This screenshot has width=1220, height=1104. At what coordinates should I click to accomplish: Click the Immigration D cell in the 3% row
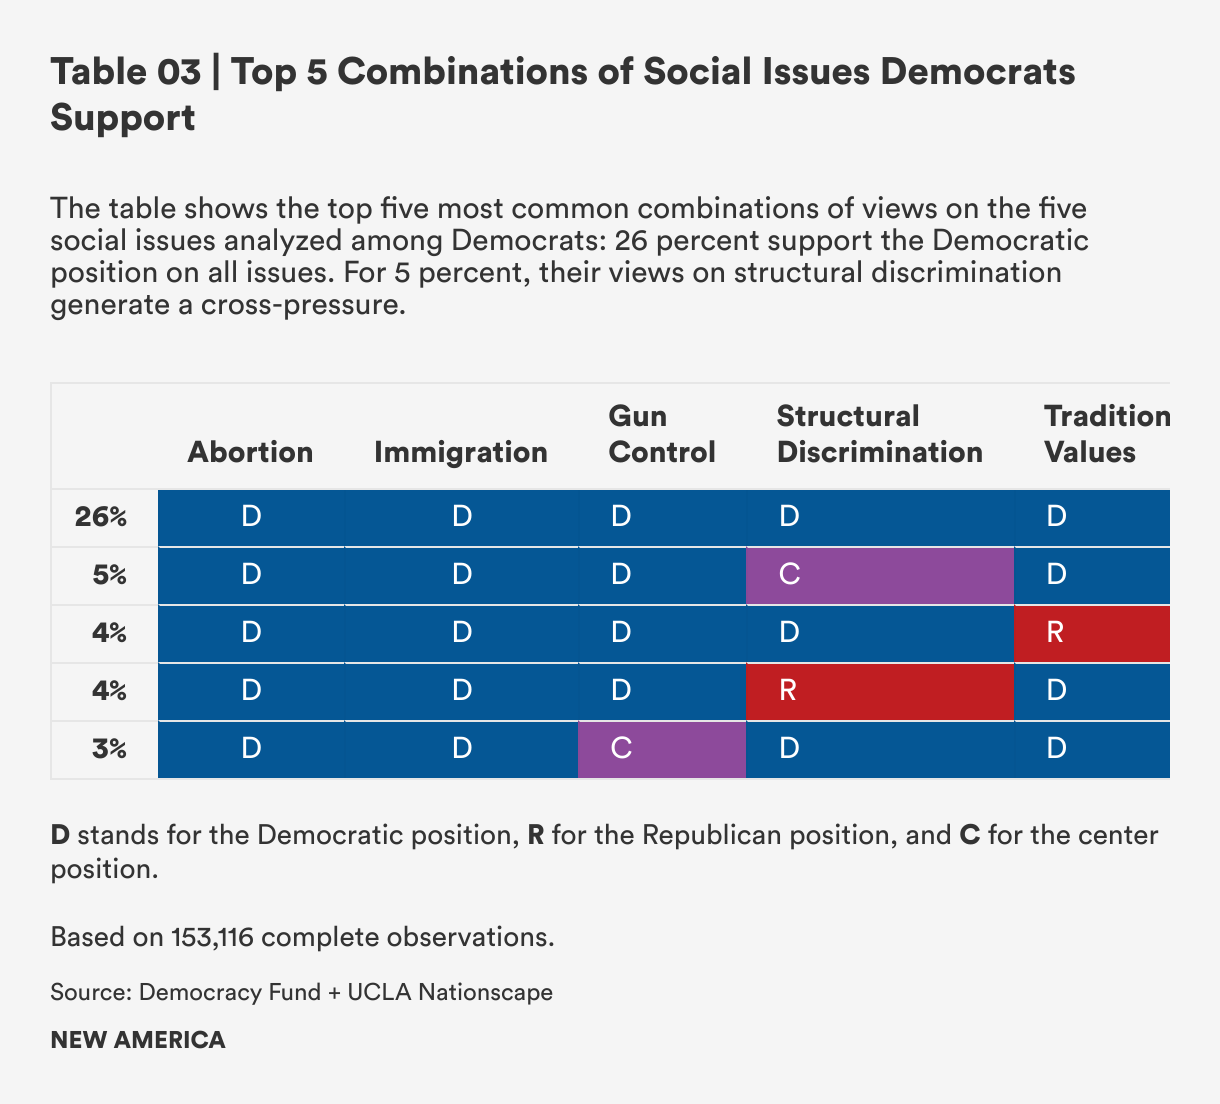[461, 749]
